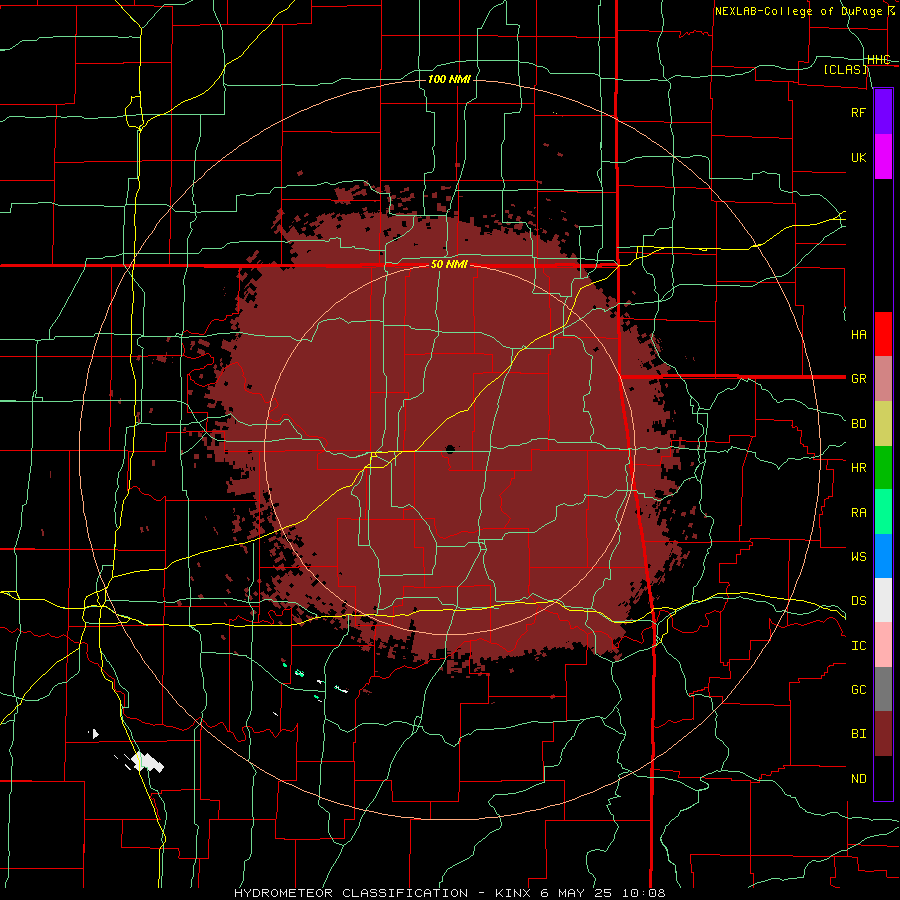900x900 pixels.
Task: Click the black radar site dot
Action: coord(450,449)
